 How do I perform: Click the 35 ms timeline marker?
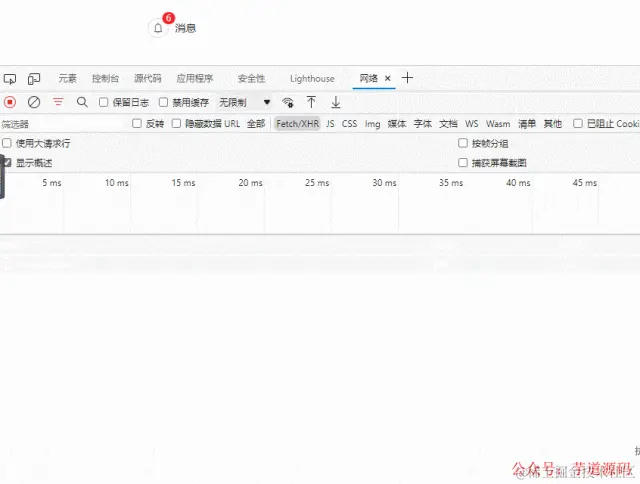point(451,182)
